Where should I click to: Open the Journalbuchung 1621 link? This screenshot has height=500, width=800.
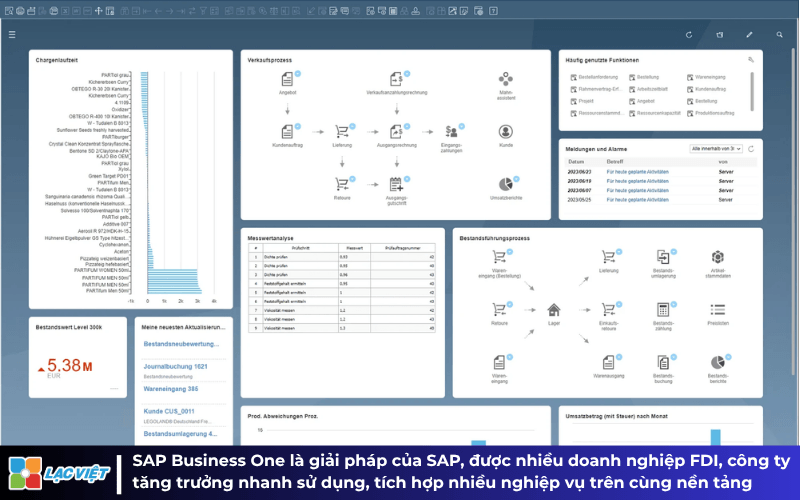pos(176,366)
